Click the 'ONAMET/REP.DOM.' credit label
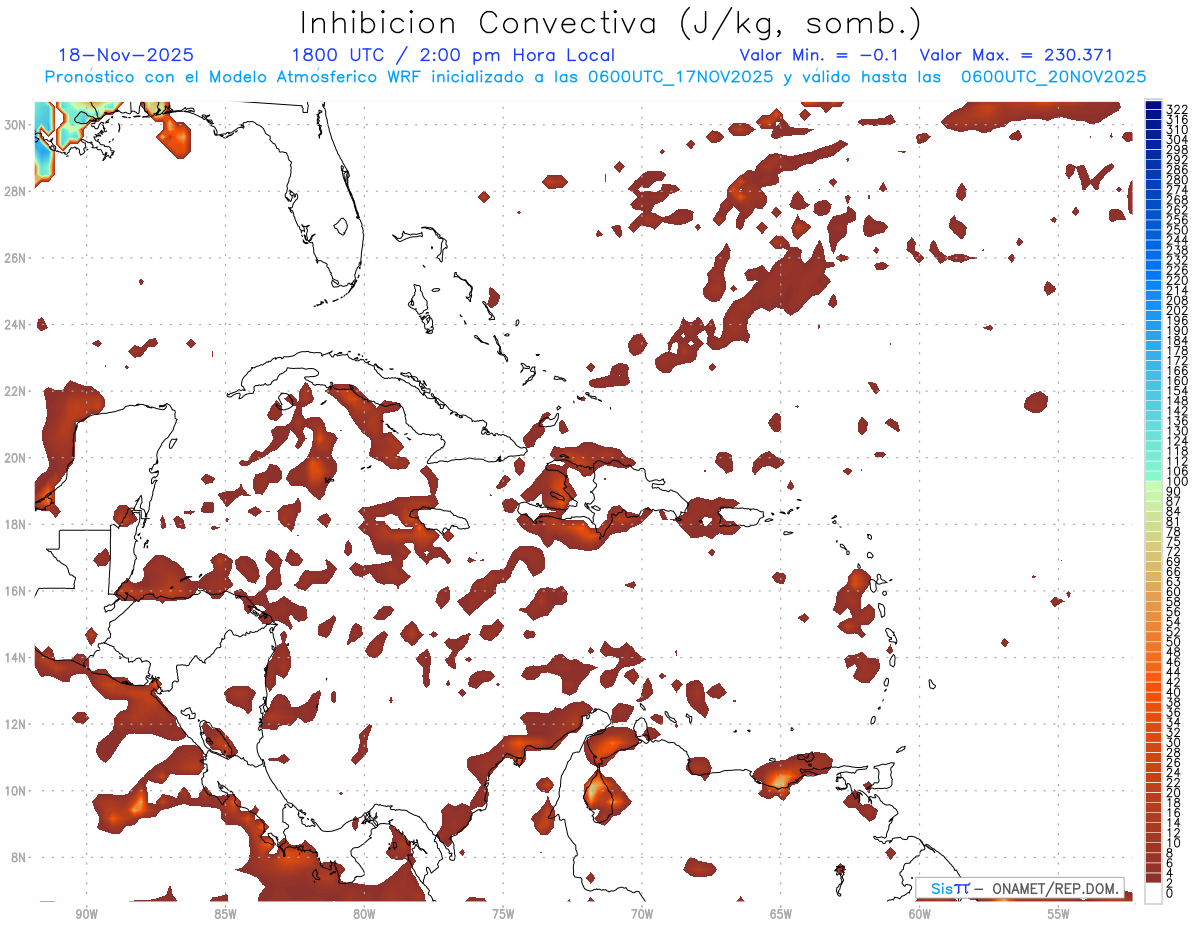1200x927 pixels. 1054,888
